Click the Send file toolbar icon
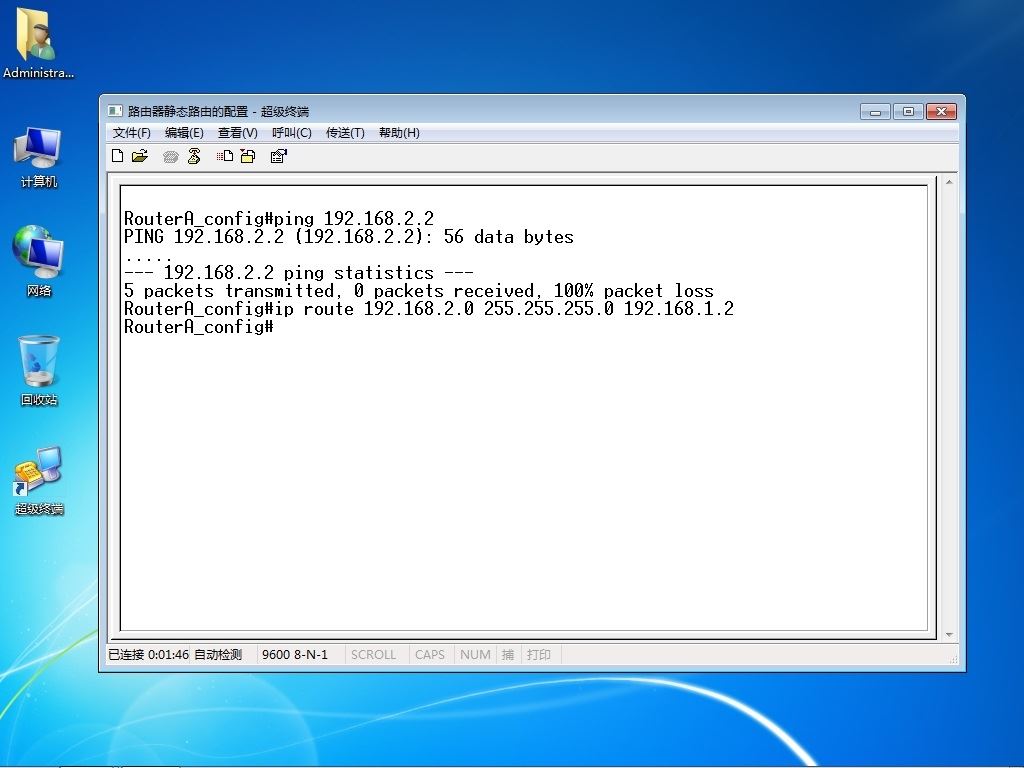 (x=225, y=156)
